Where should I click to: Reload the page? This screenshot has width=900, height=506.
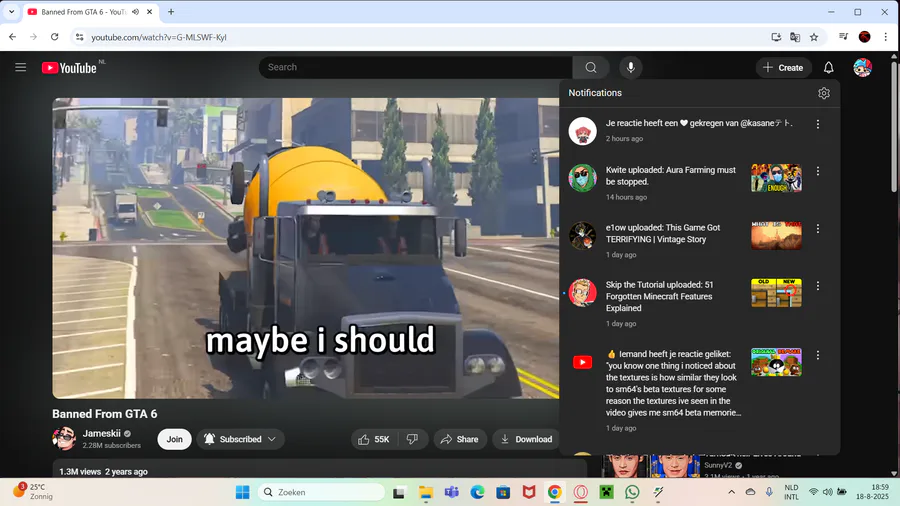pyautogui.click(x=55, y=37)
